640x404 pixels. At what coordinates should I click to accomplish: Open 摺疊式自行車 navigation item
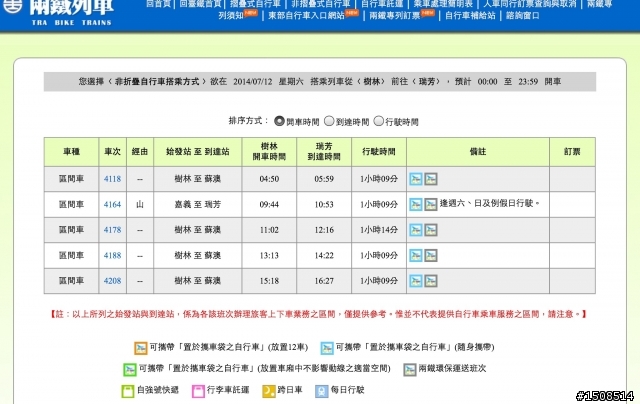(x=256, y=4)
